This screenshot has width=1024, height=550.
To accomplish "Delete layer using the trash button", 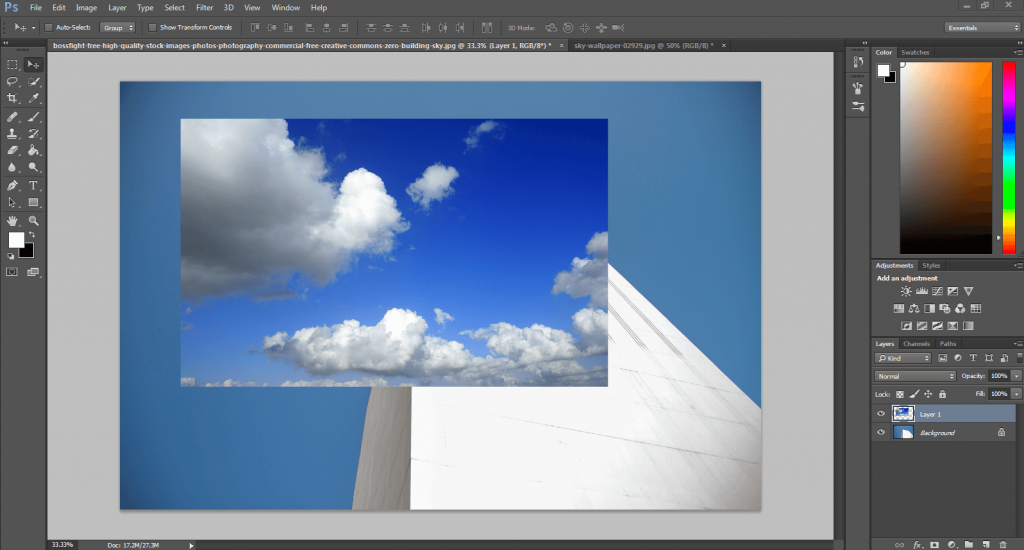I will coord(1003,544).
